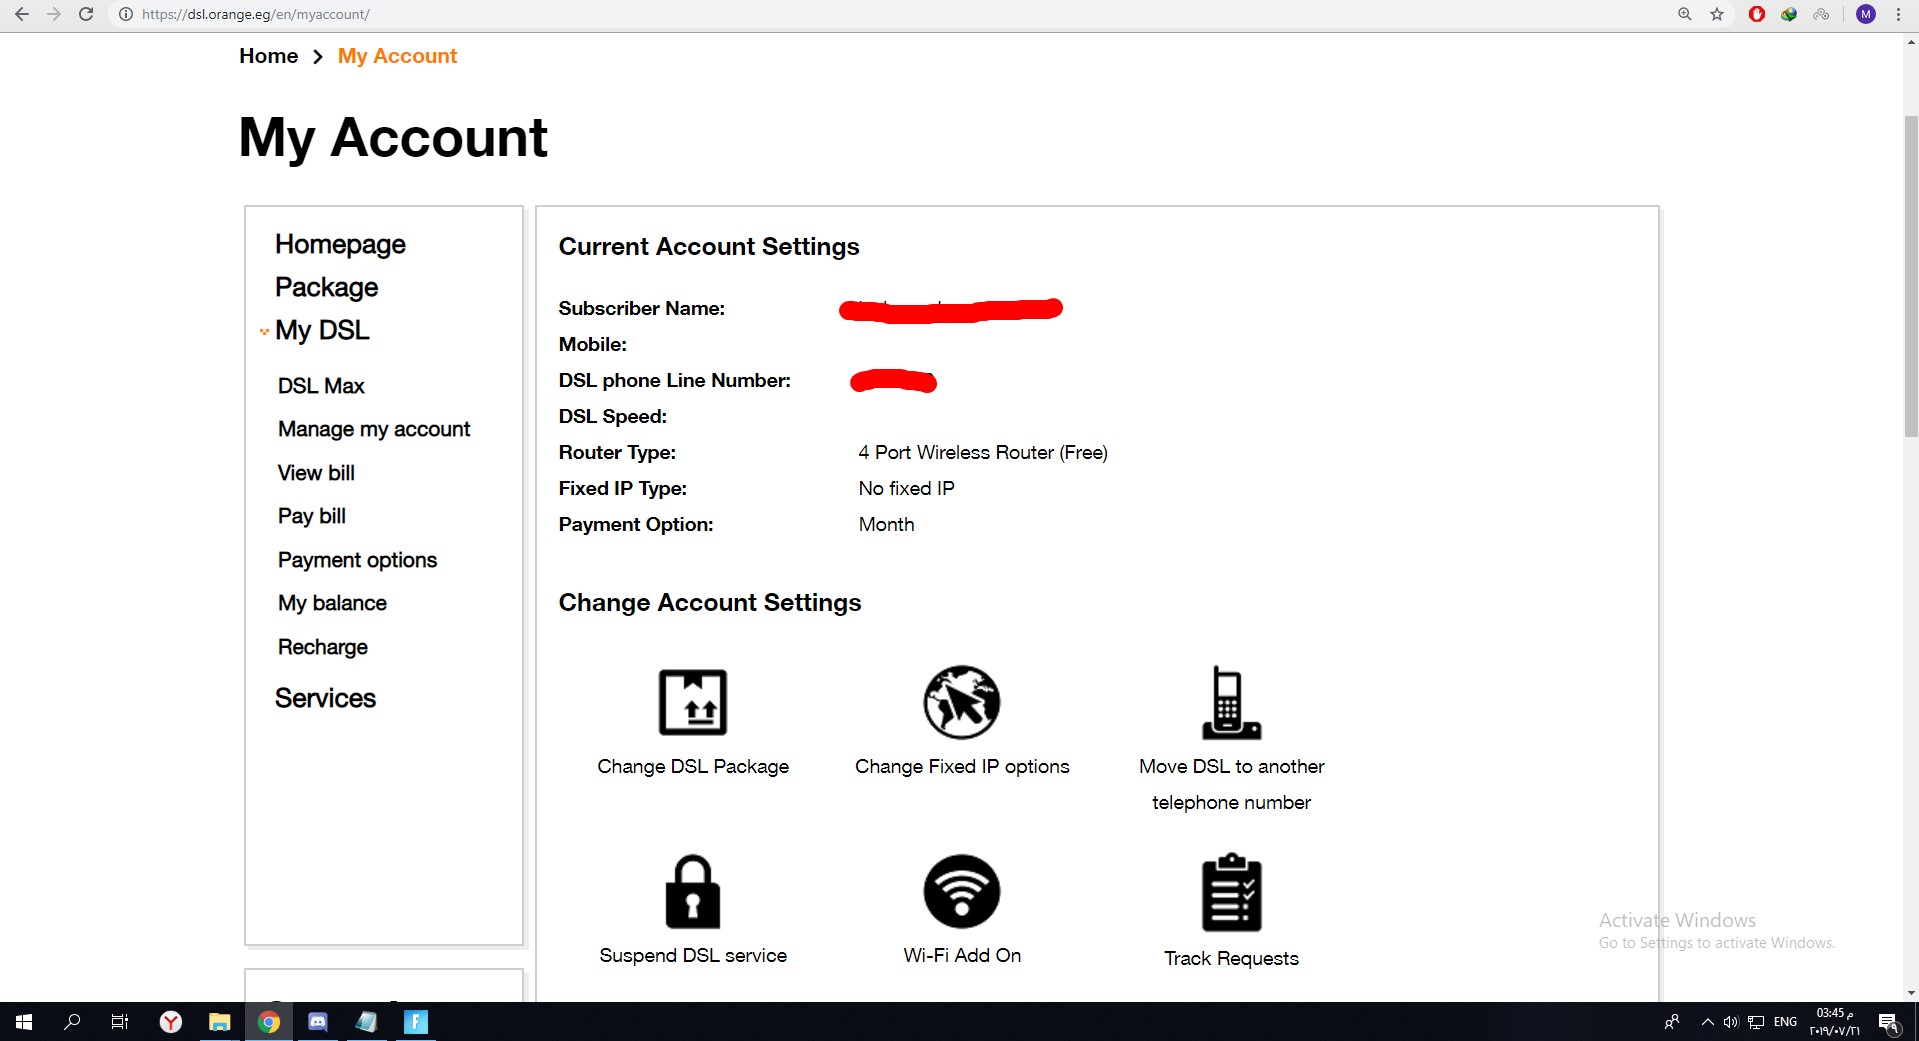Click the View bill link
1919x1041 pixels.
click(316, 473)
